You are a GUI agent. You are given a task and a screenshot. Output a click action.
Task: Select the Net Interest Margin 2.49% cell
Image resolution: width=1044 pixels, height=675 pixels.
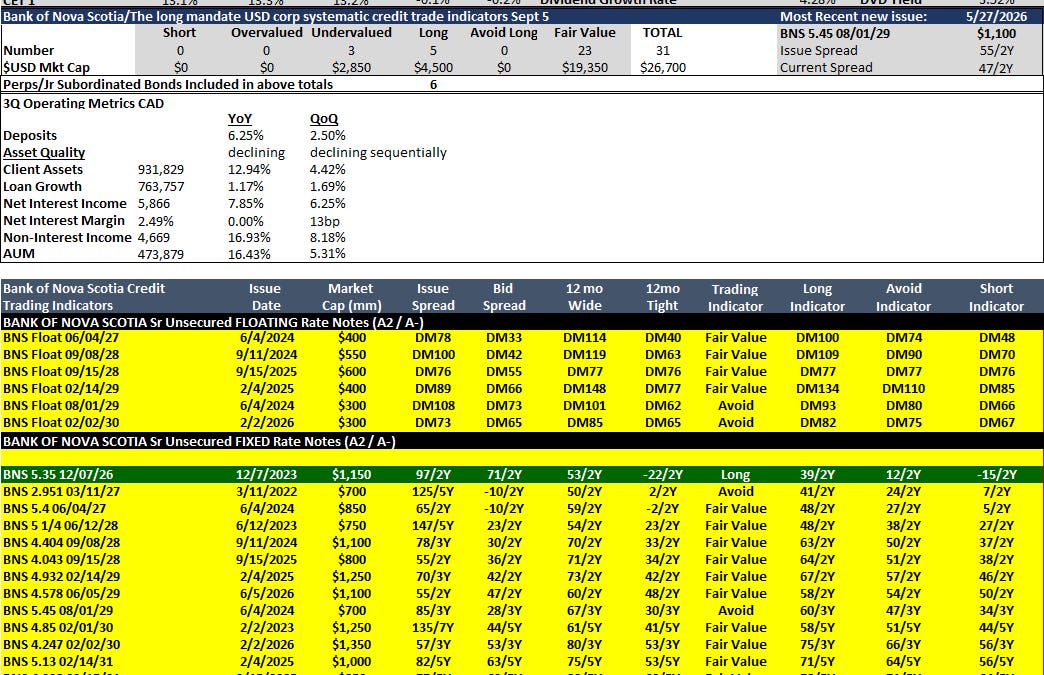tap(156, 221)
